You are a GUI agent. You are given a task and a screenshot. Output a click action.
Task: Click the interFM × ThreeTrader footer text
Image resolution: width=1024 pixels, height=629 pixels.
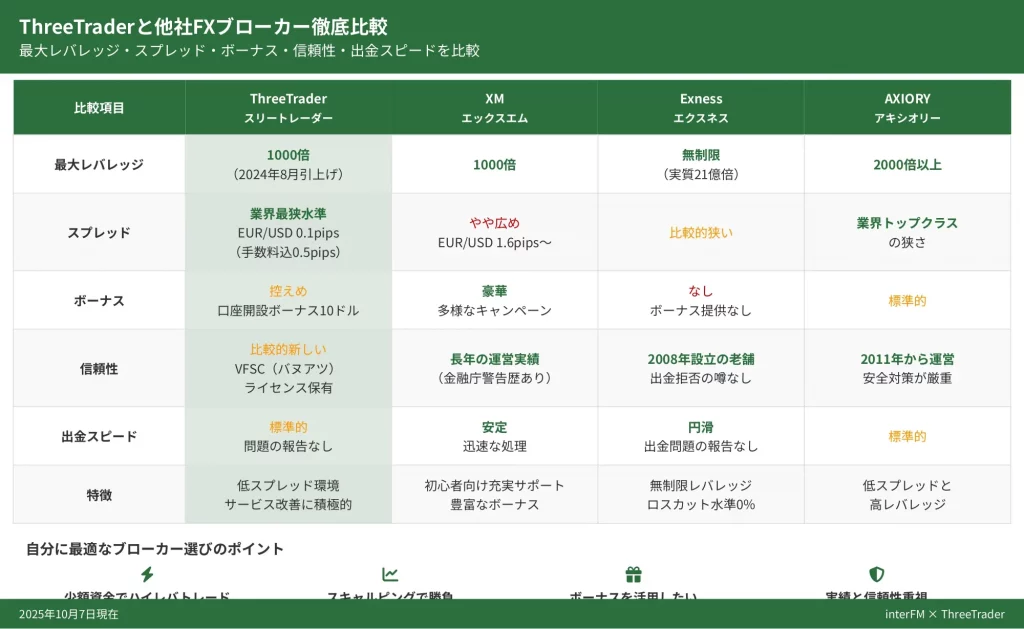click(x=944, y=614)
